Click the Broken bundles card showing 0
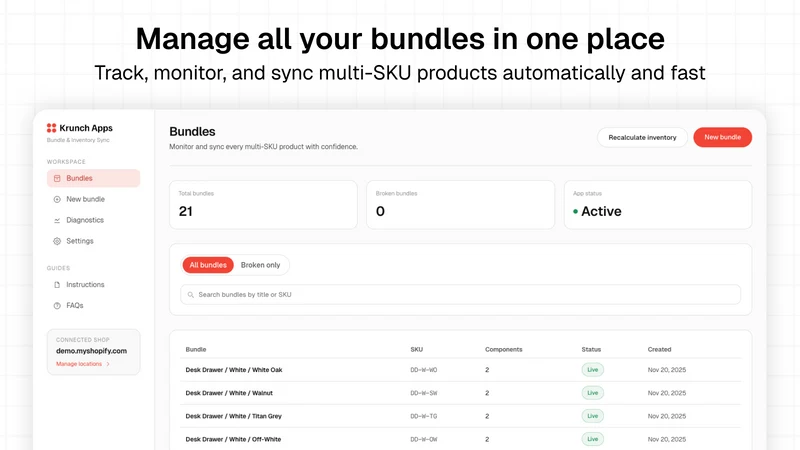 [461, 205]
